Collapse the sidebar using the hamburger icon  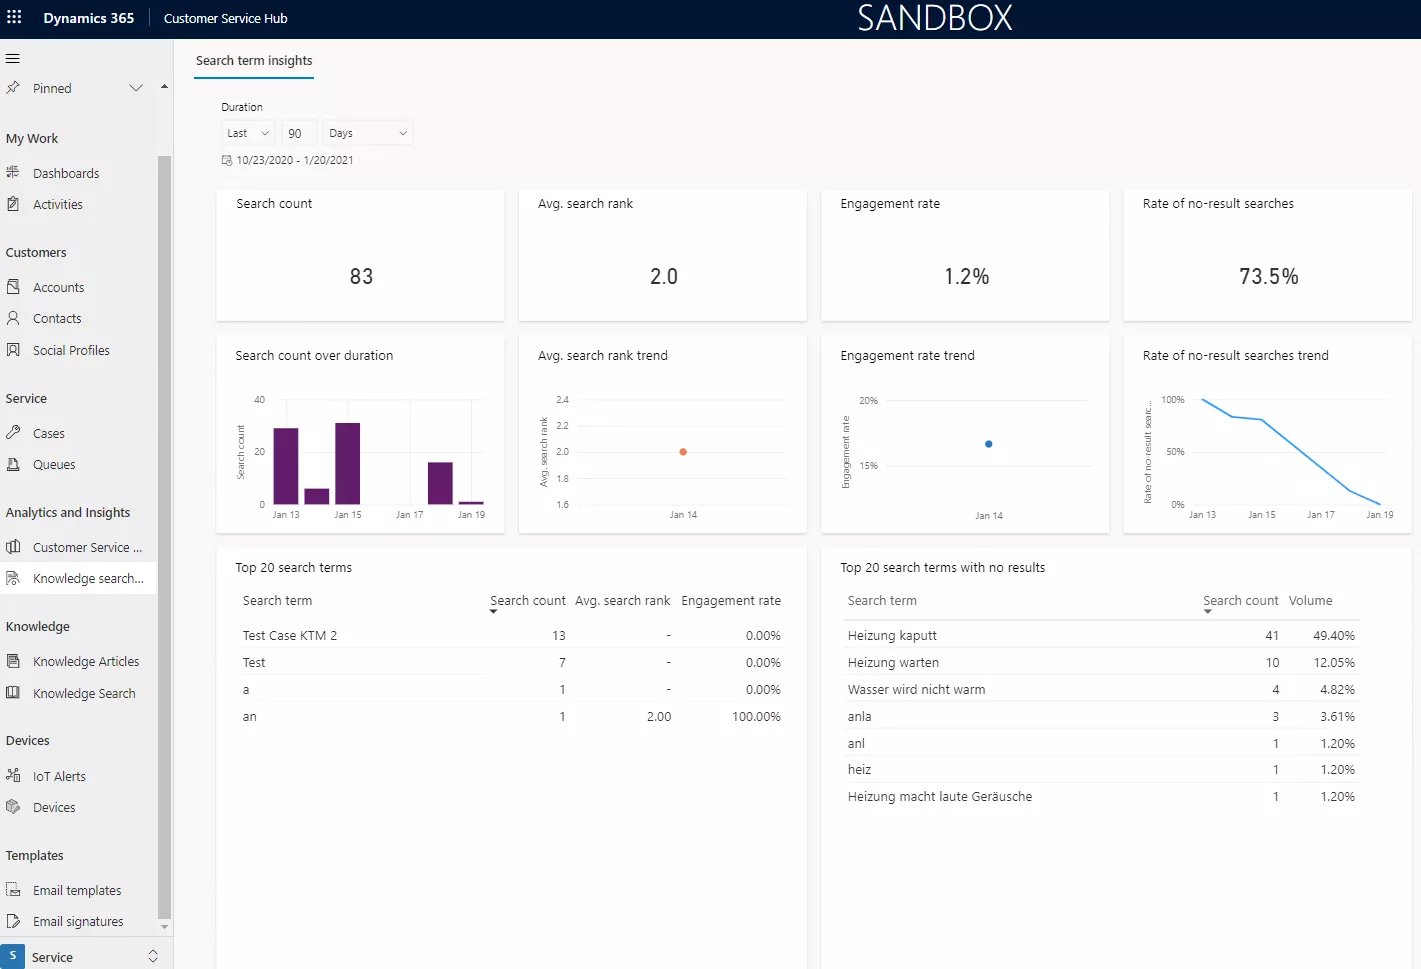(x=13, y=58)
